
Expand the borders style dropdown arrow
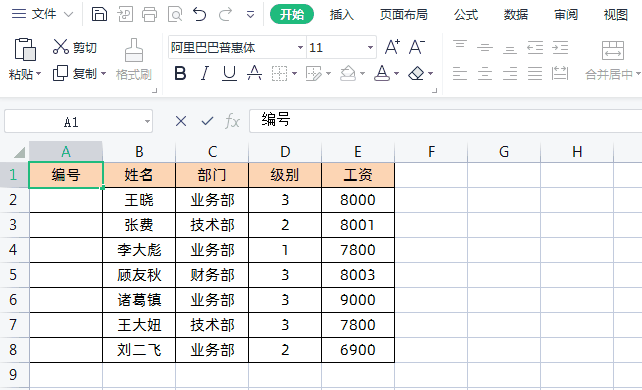tap(294, 74)
